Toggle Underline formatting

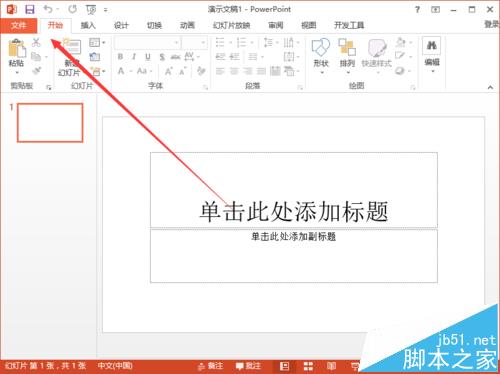(148, 57)
